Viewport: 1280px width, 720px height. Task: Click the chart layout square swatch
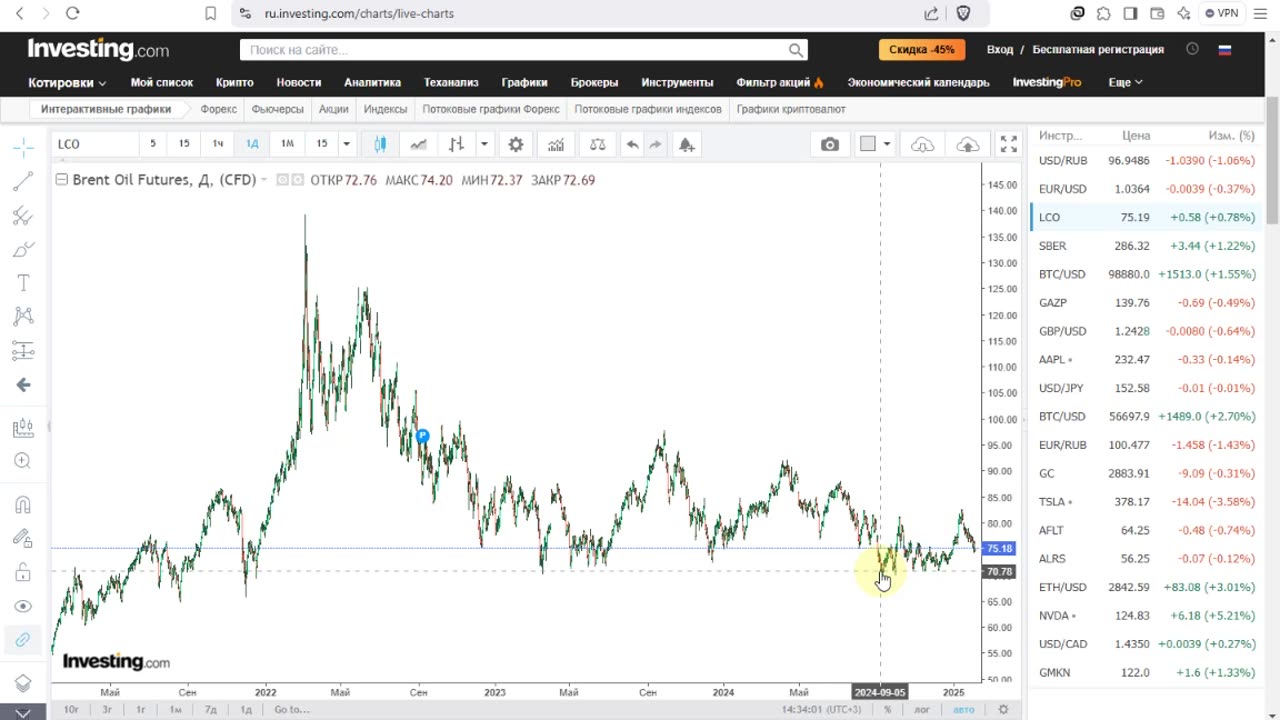(x=868, y=144)
